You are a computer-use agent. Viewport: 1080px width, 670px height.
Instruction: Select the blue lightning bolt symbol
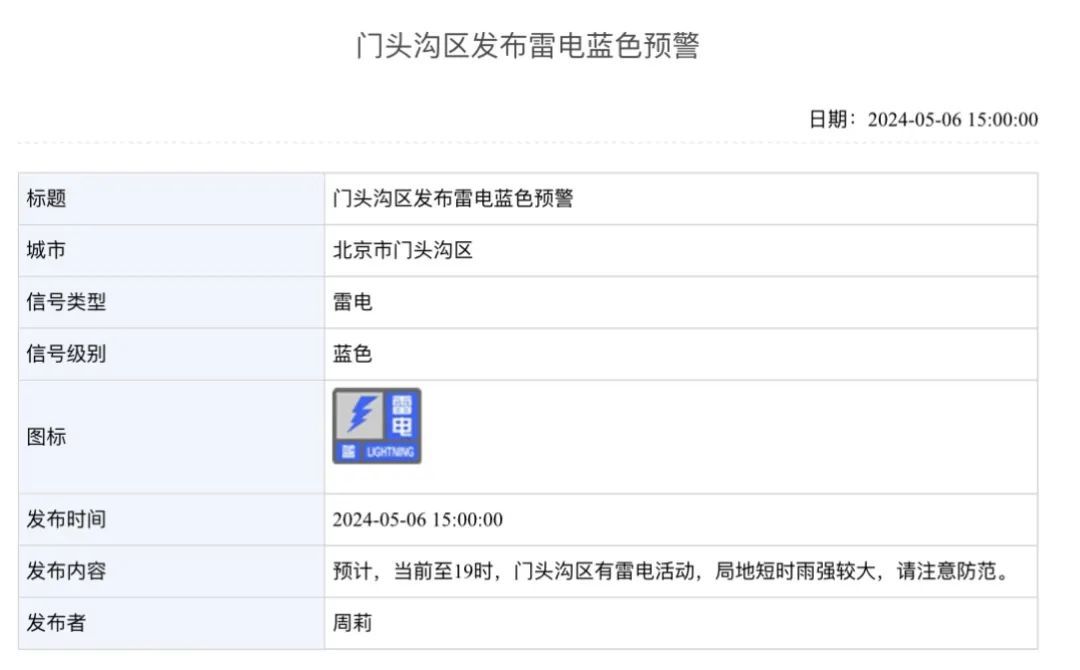[x=360, y=413]
